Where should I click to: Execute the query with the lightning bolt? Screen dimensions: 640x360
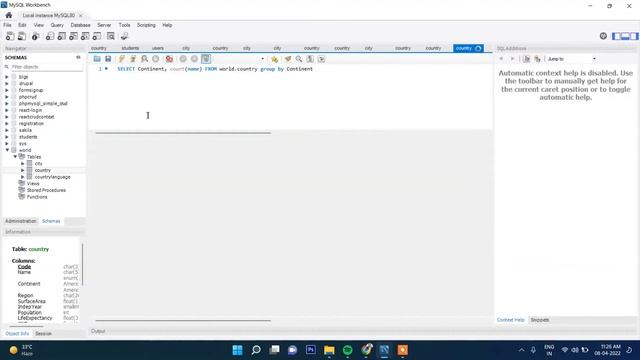click(x=122, y=59)
